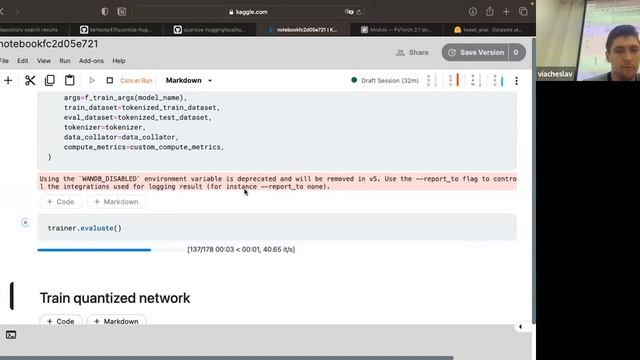
Task: Click the horizontal scrollbar at the bottom
Action: coord(227,358)
